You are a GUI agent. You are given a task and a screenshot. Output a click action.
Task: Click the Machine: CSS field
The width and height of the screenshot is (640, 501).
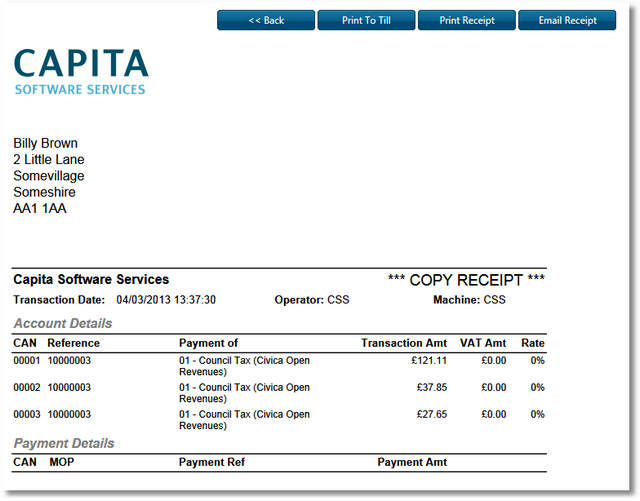pos(469,300)
